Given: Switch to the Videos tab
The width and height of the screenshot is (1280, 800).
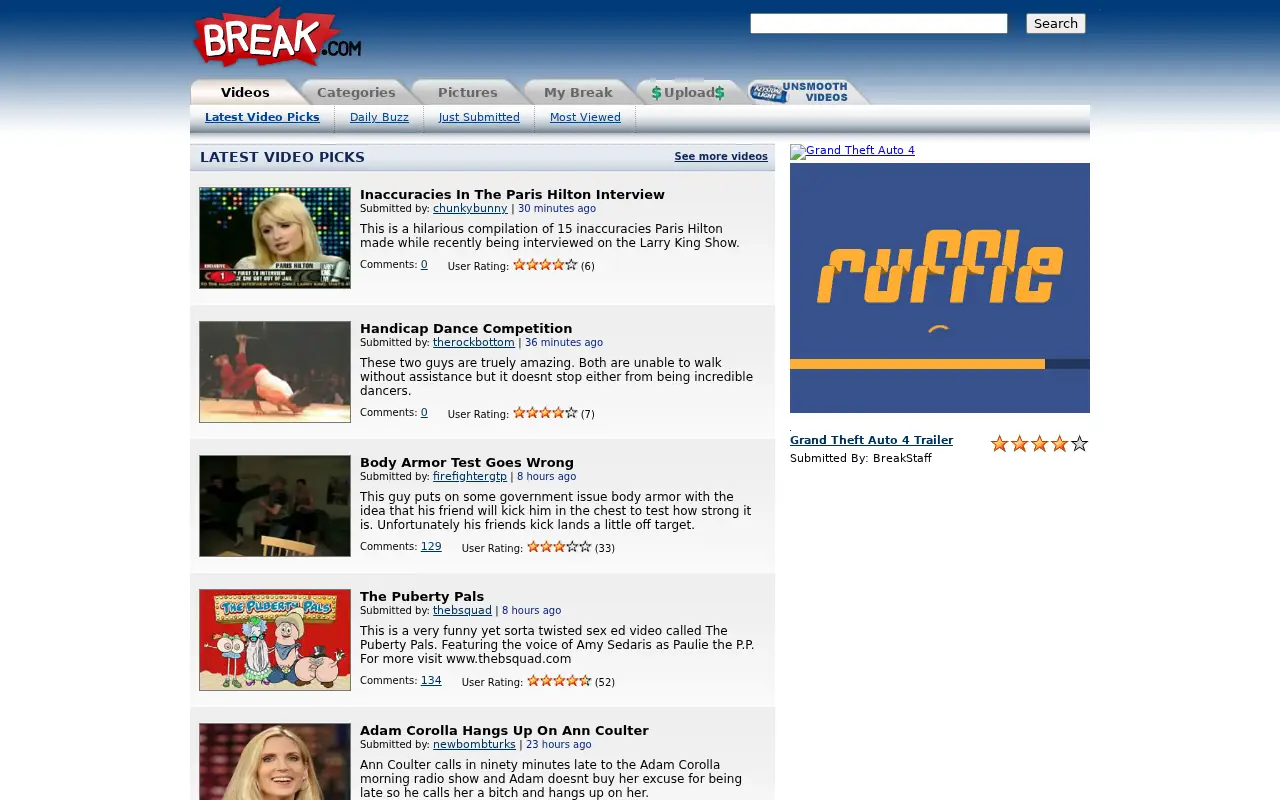Looking at the screenshot, I should pos(245,92).
